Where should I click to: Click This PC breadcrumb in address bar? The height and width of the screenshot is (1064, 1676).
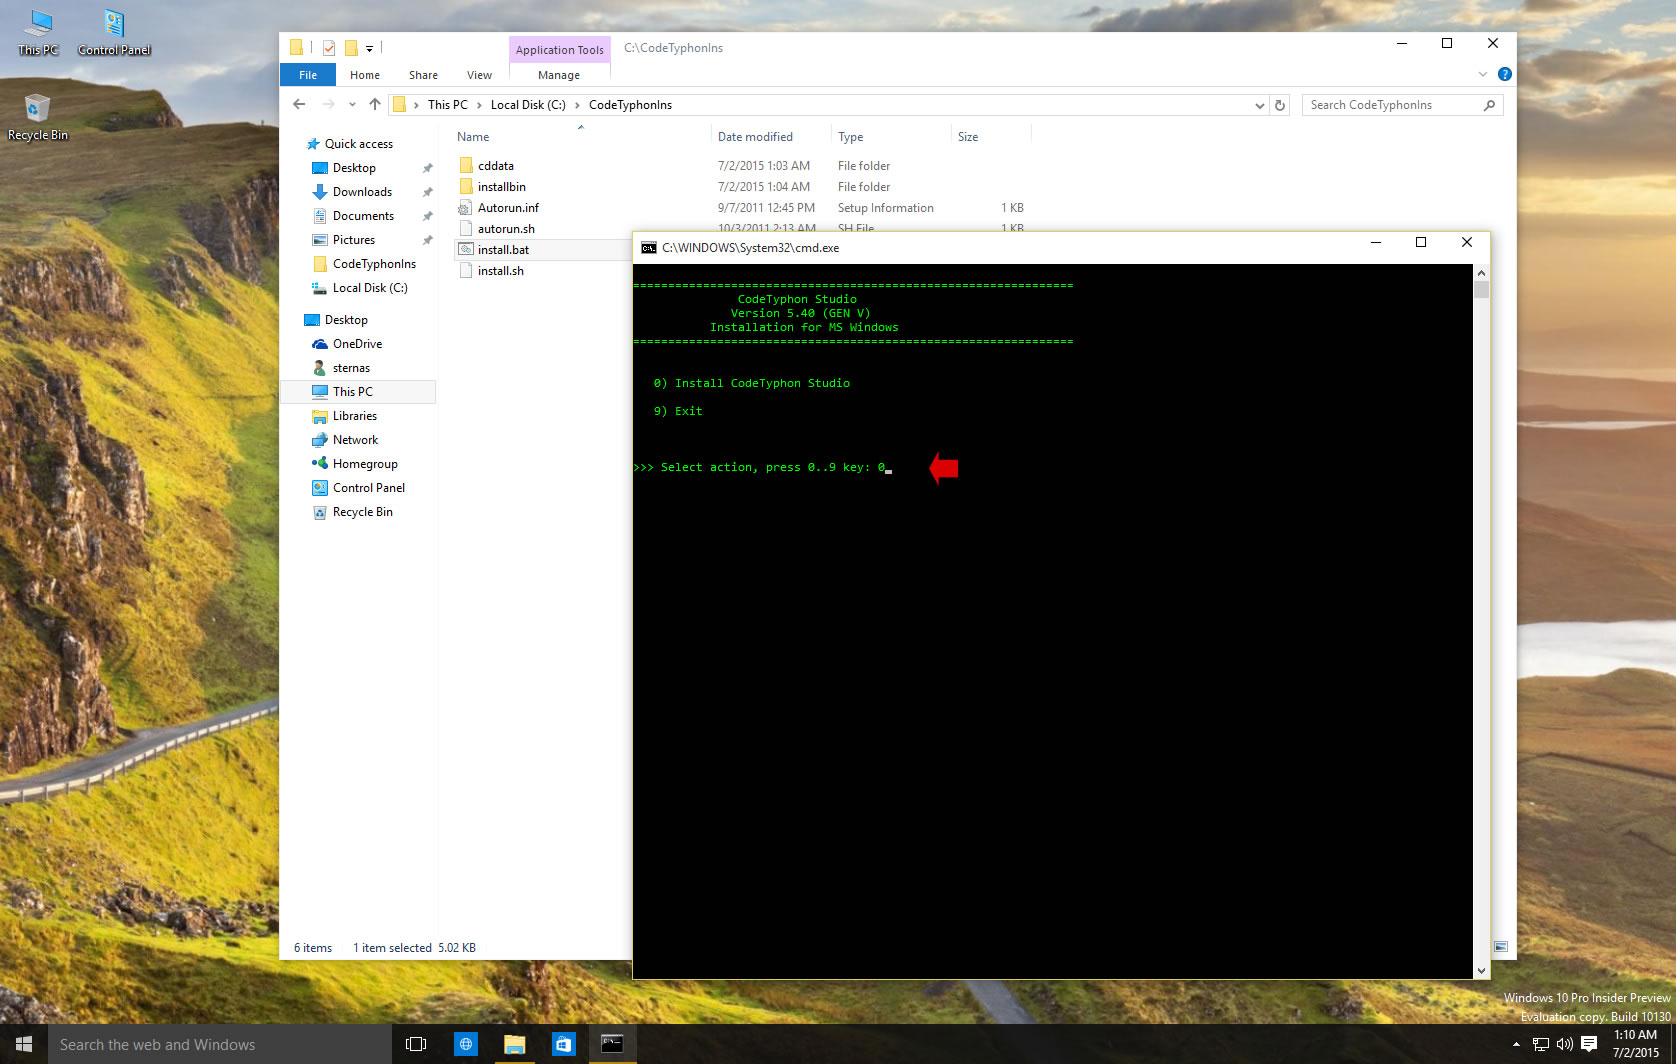point(447,105)
